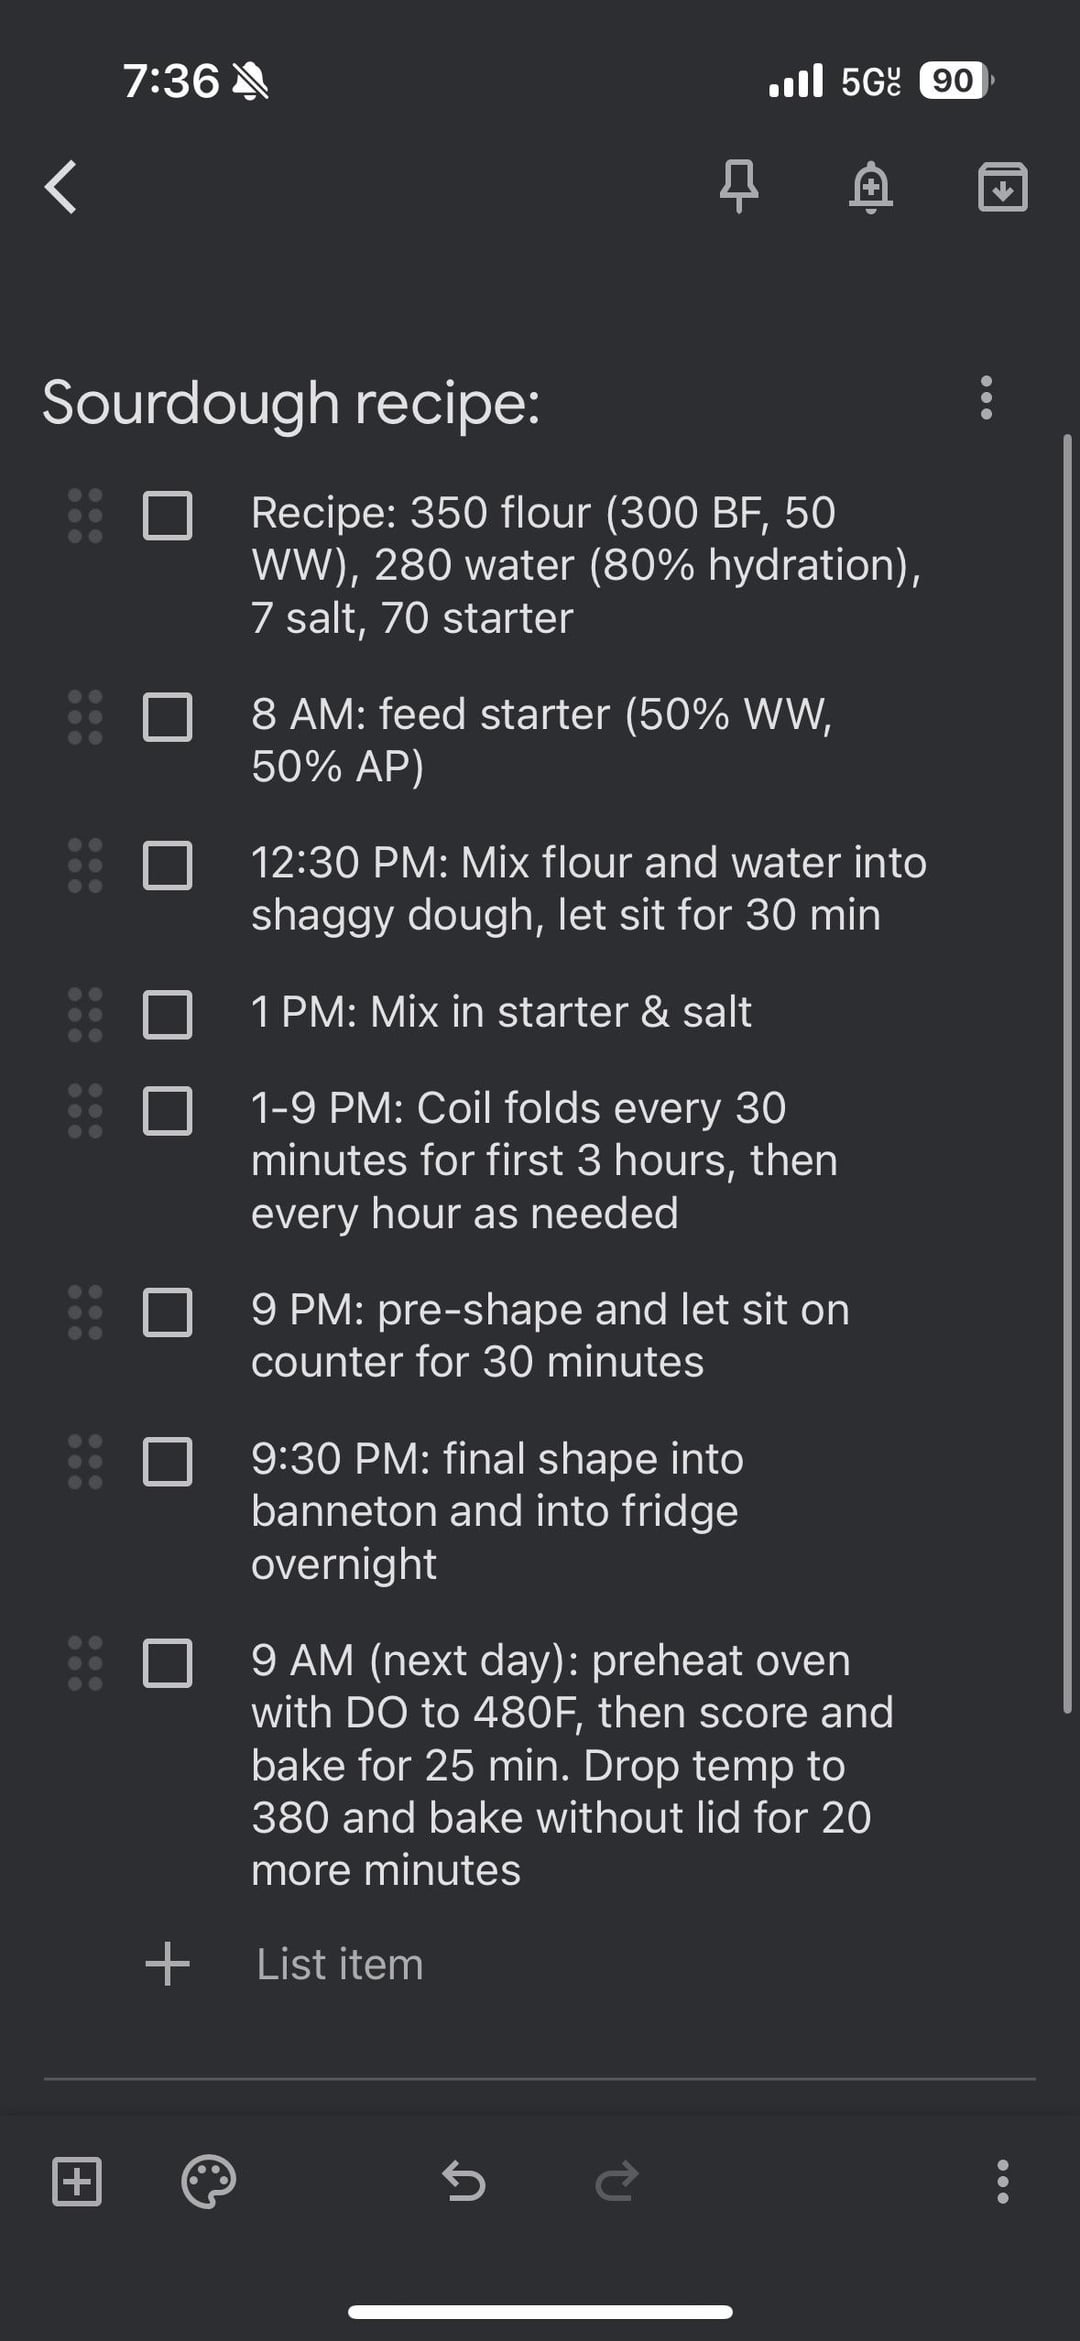The height and width of the screenshot is (2341, 1080).
Task: Edit the 'Sourdough recipe:' title
Action: pos(291,402)
